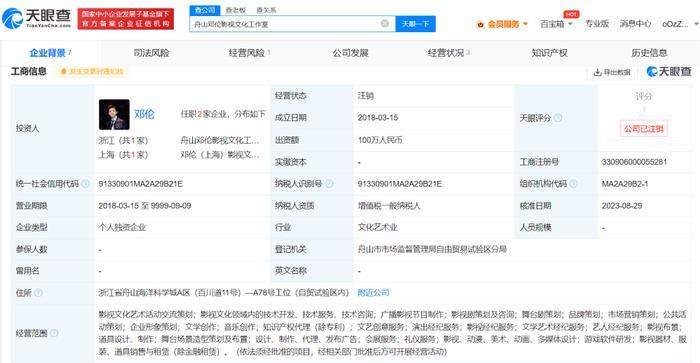Click the Tianyancha logo to go home

[37, 18]
